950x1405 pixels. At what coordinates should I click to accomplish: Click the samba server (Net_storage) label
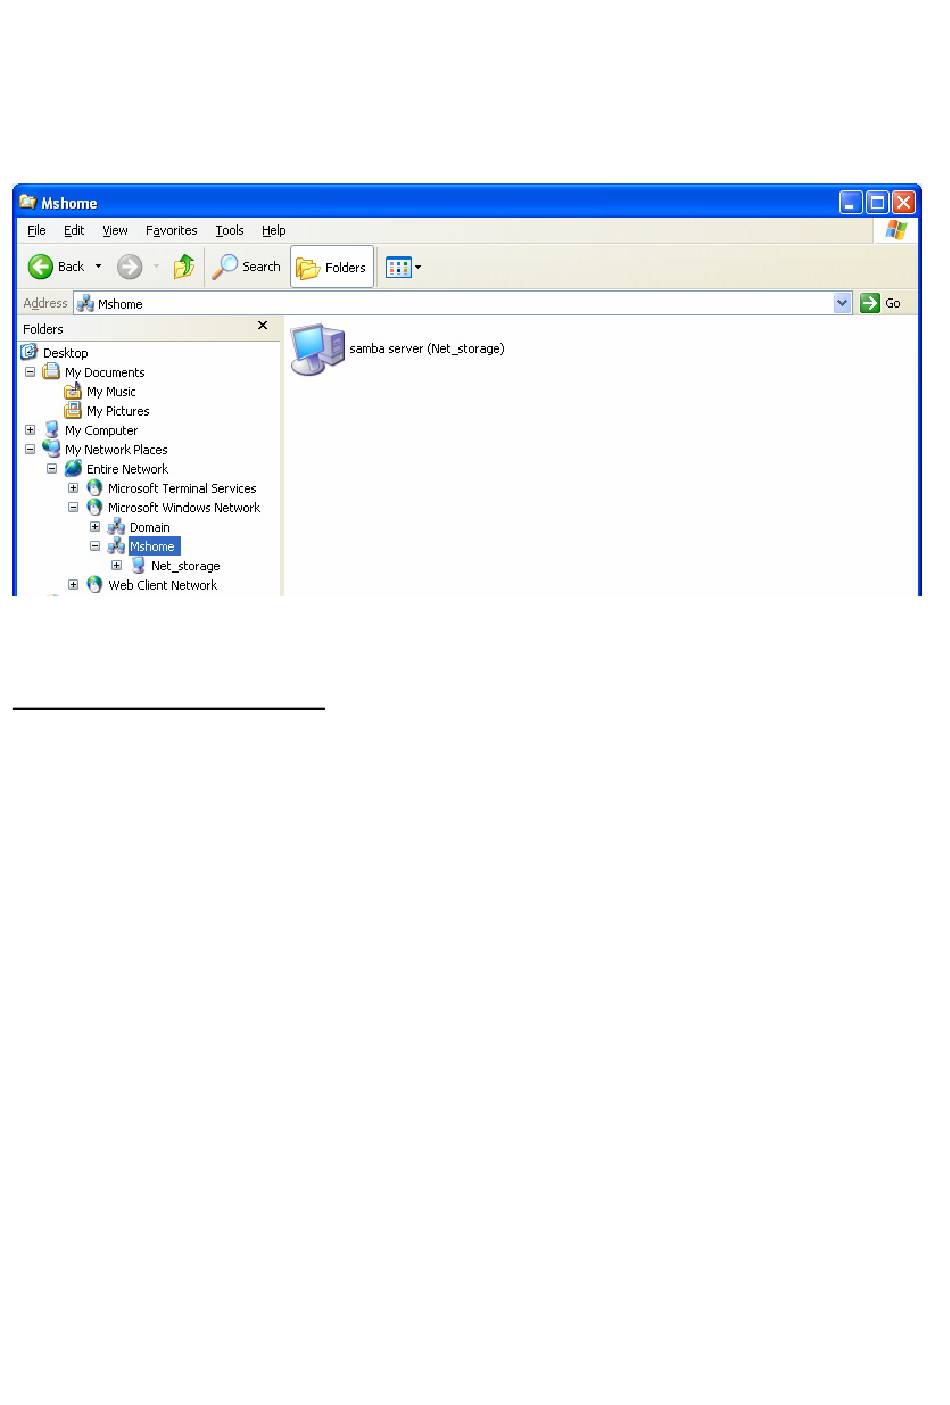point(427,349)
